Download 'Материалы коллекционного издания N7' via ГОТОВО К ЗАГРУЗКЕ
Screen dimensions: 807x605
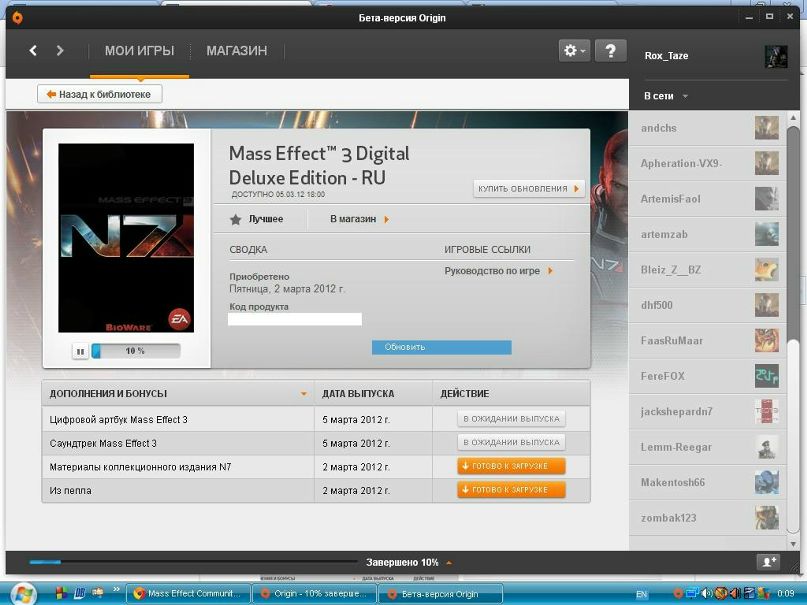(x=511, y=466)
